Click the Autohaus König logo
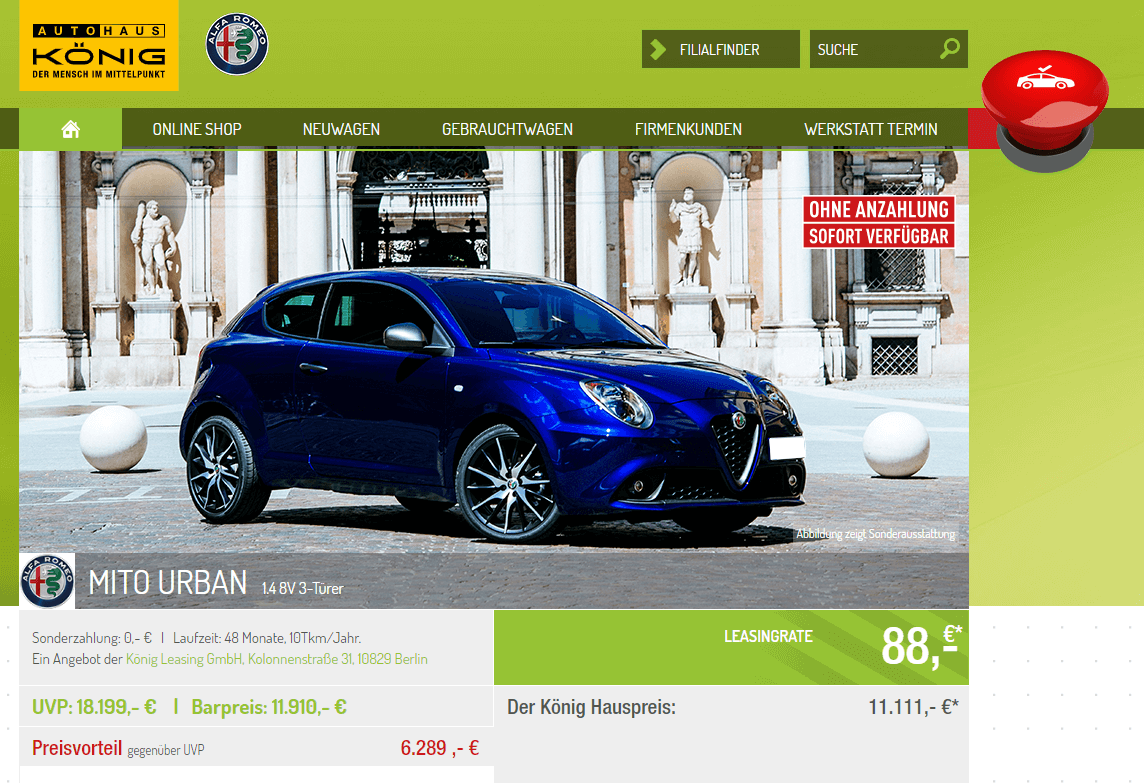This screenshot has width=1144, height=783. coord(98,45)
